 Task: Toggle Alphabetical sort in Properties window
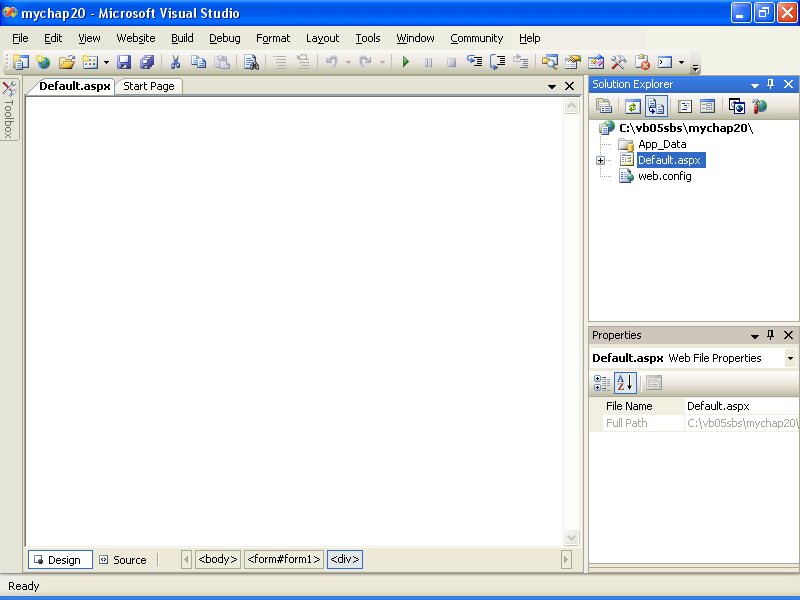[625, 382]
